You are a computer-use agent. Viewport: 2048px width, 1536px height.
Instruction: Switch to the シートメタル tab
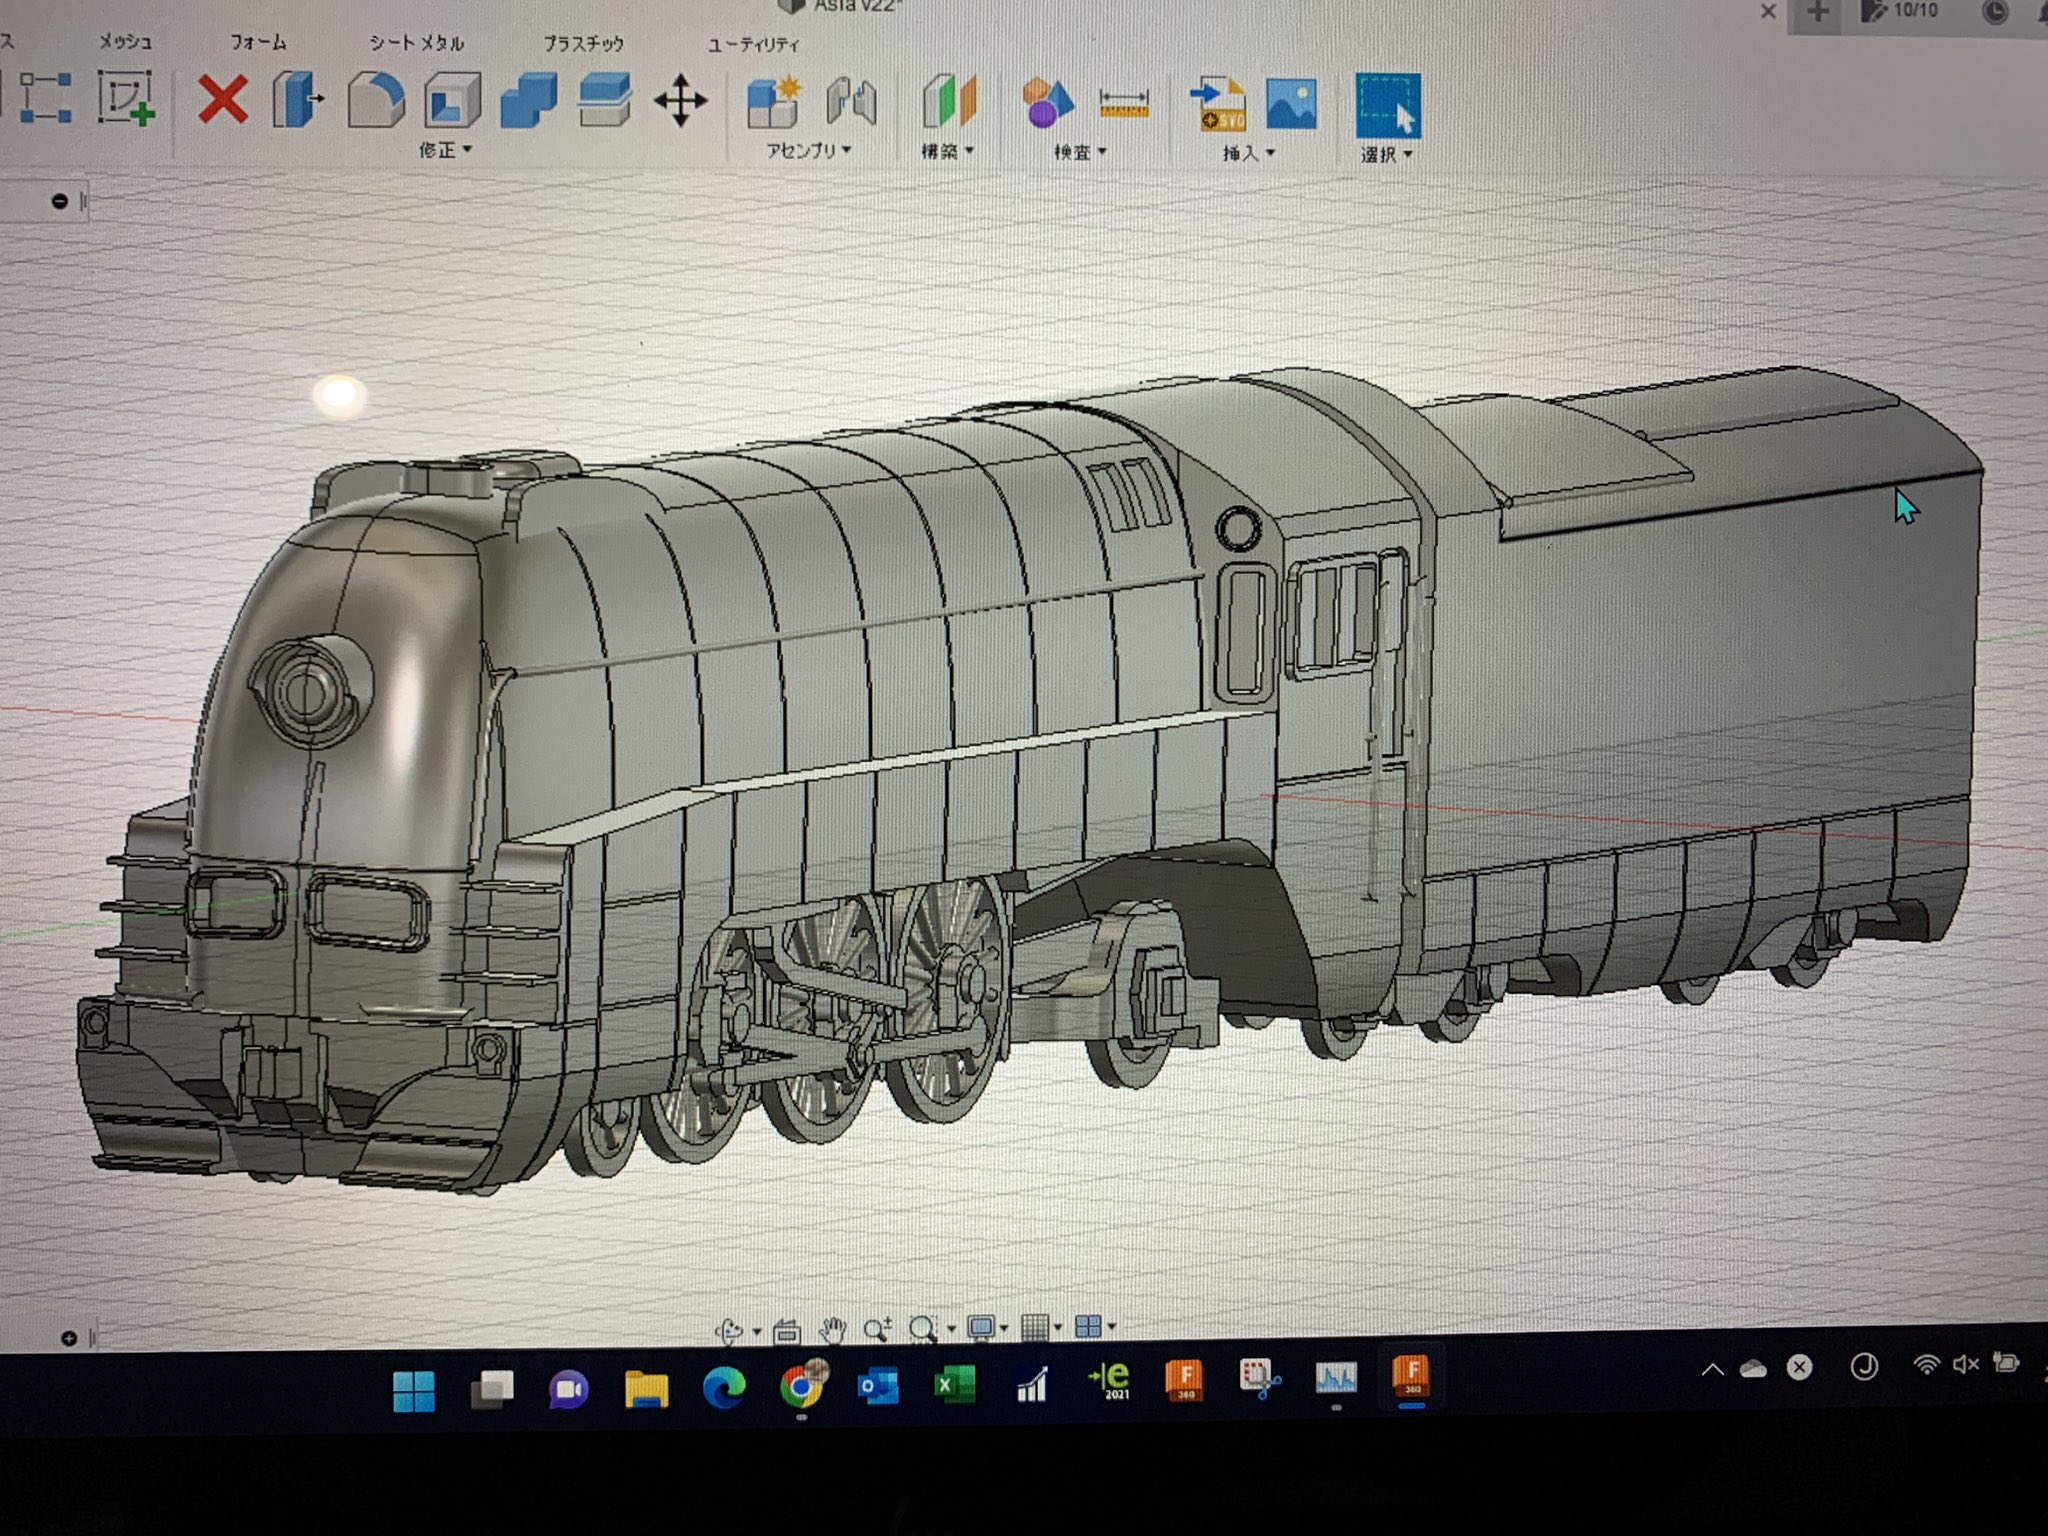[416, 43]
